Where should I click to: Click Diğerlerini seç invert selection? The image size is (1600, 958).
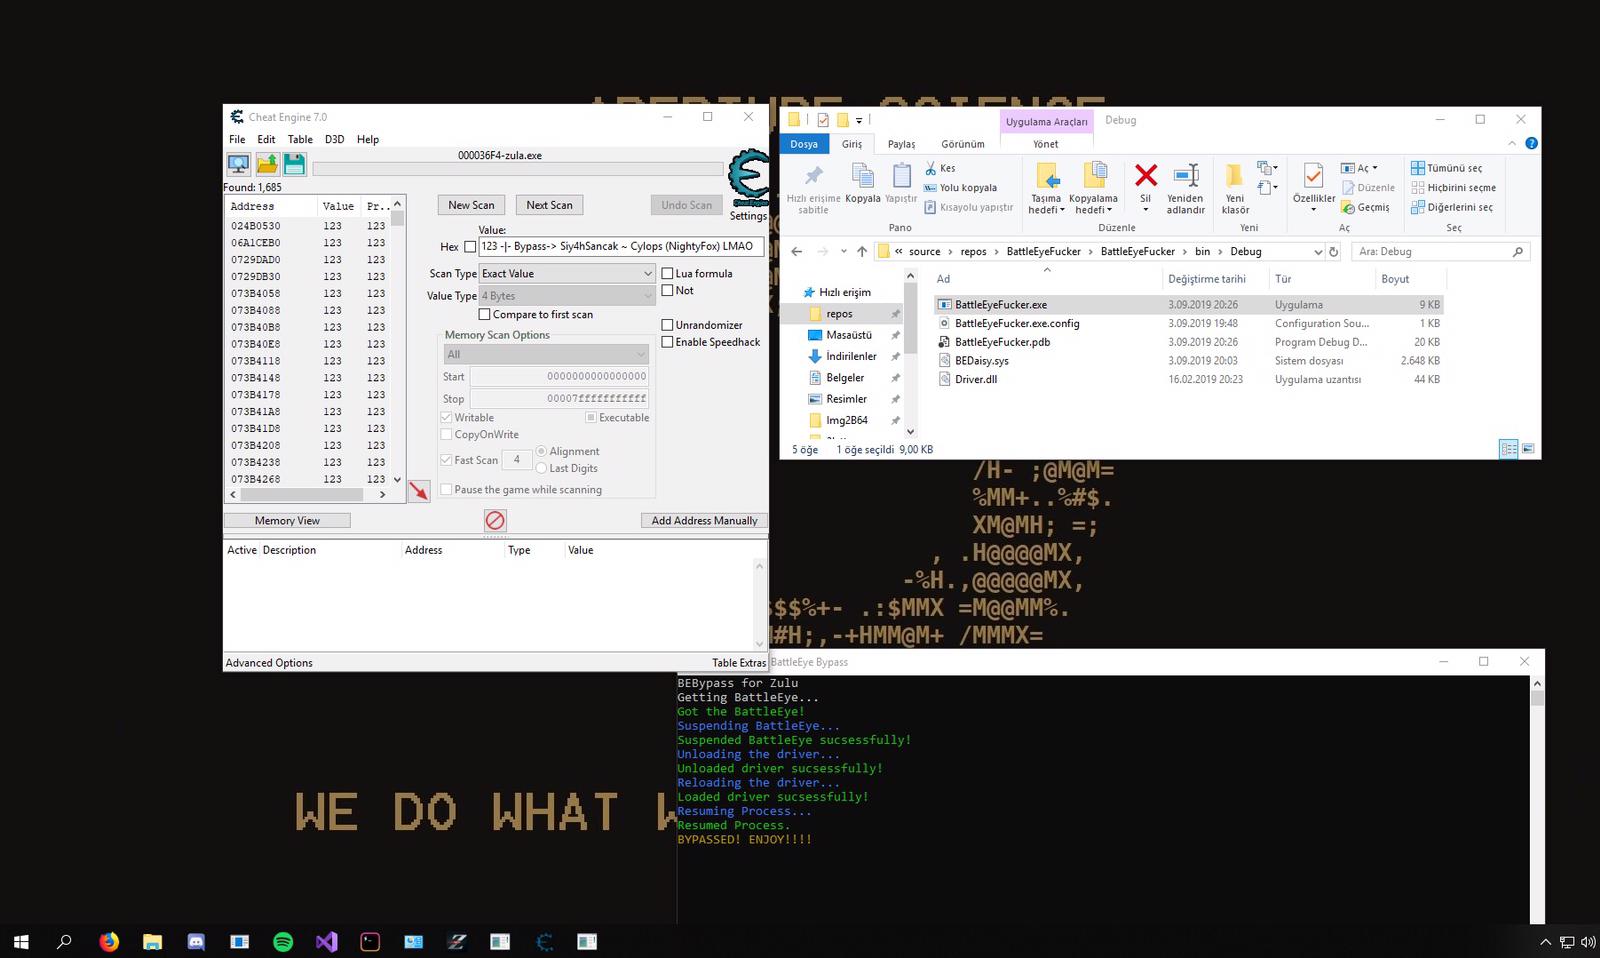click(x=1452, y=207)
